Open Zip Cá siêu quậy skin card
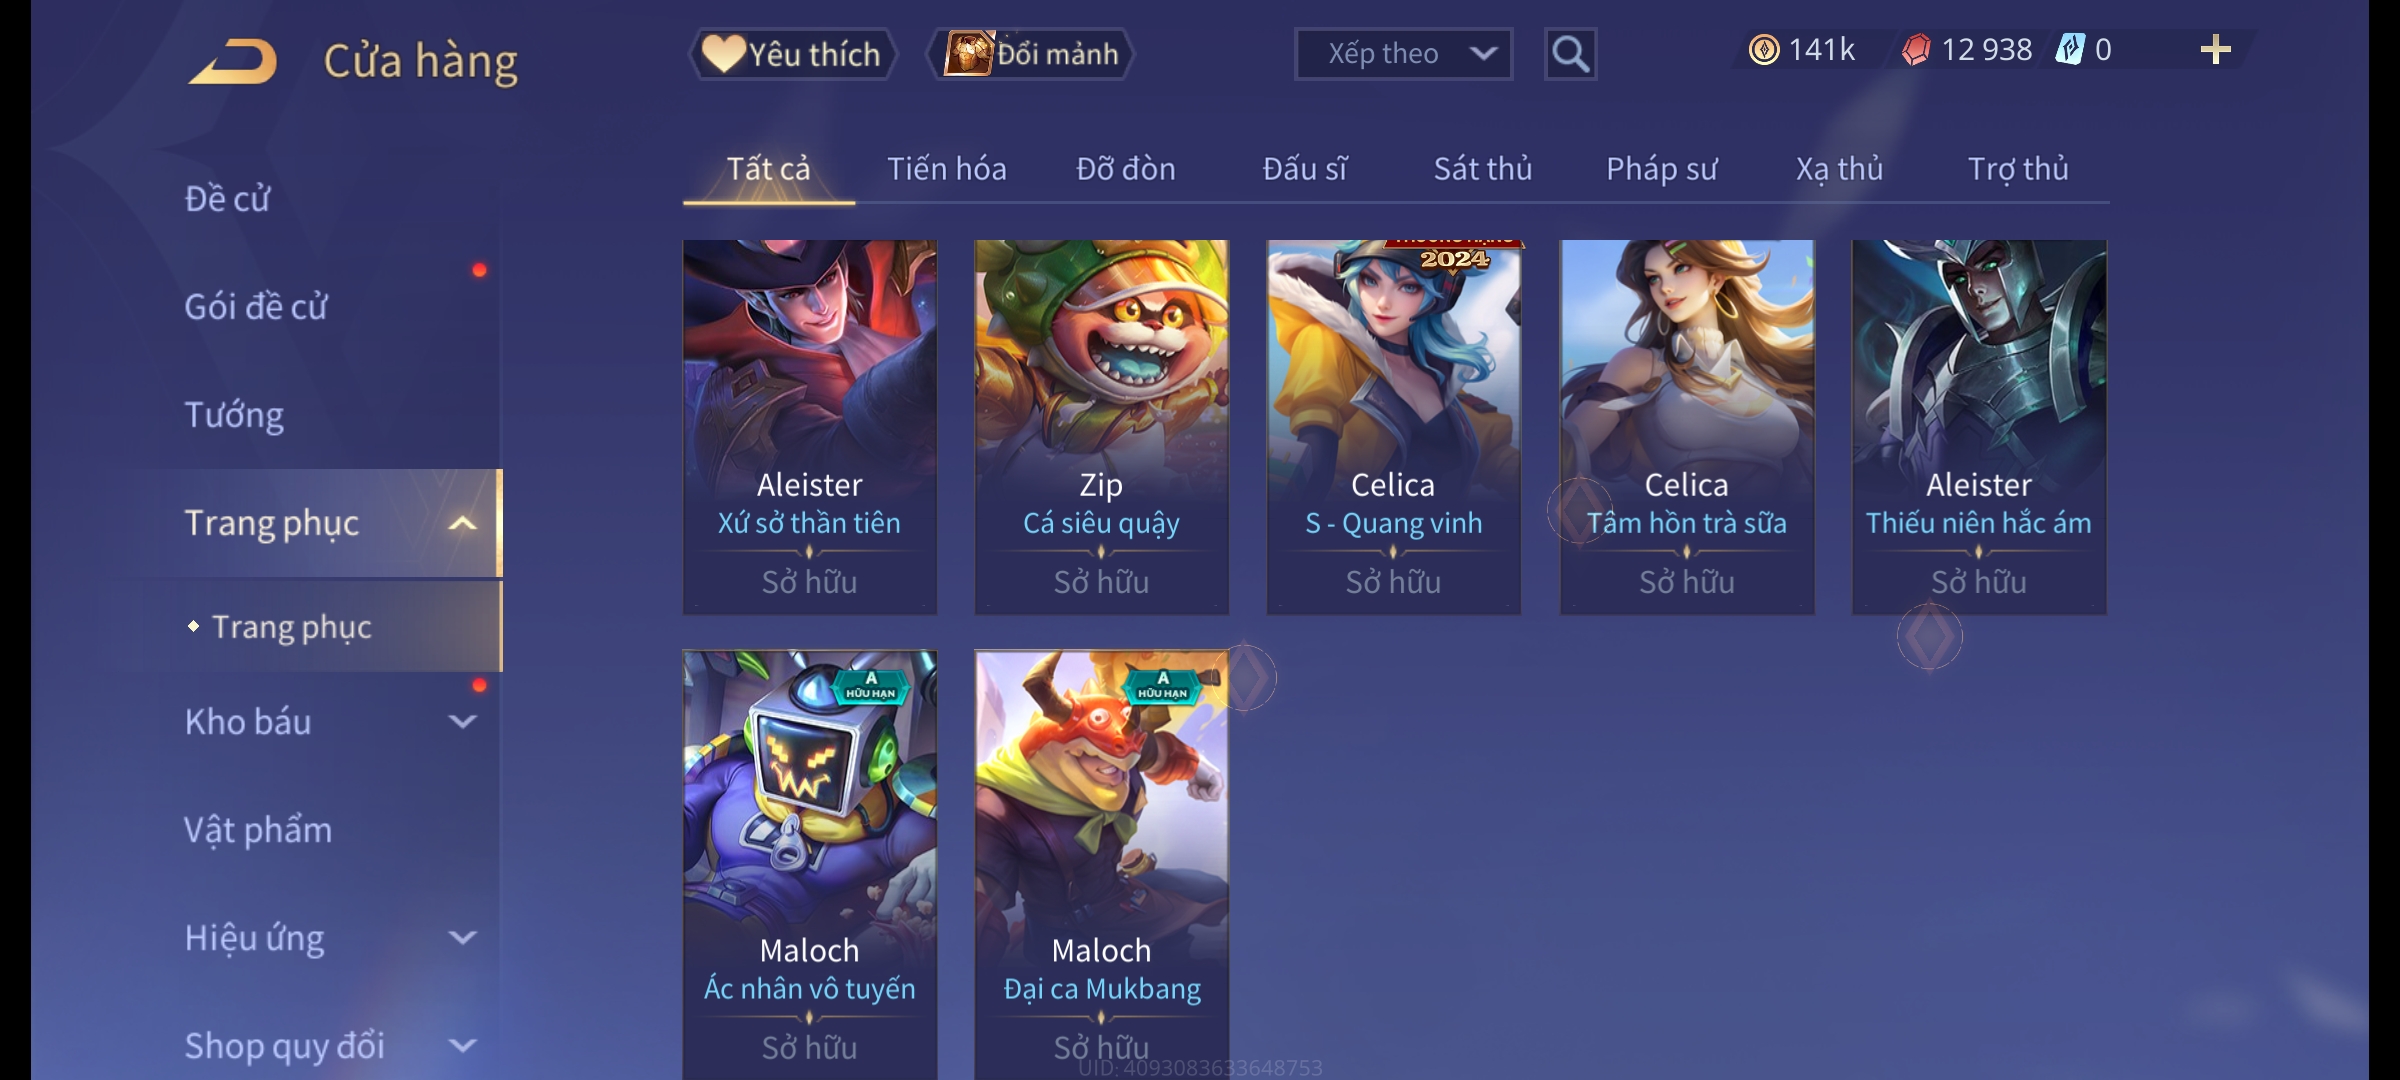 point(1101,427)
